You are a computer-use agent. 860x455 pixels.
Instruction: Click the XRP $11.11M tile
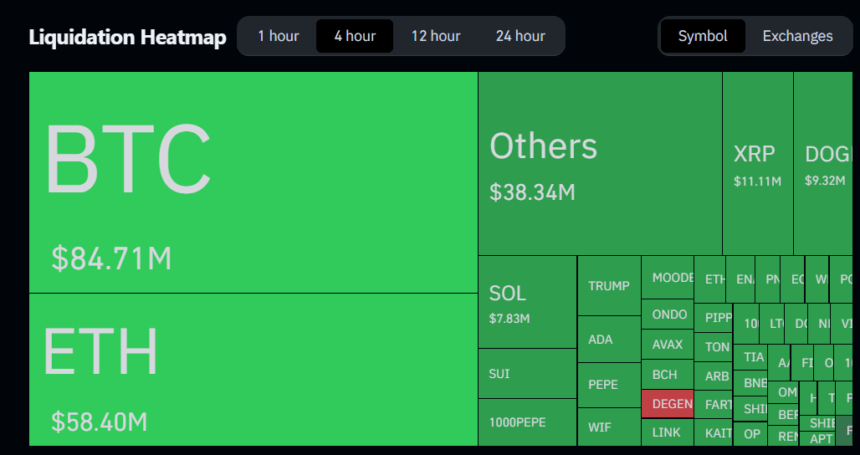tap(757, 164)
